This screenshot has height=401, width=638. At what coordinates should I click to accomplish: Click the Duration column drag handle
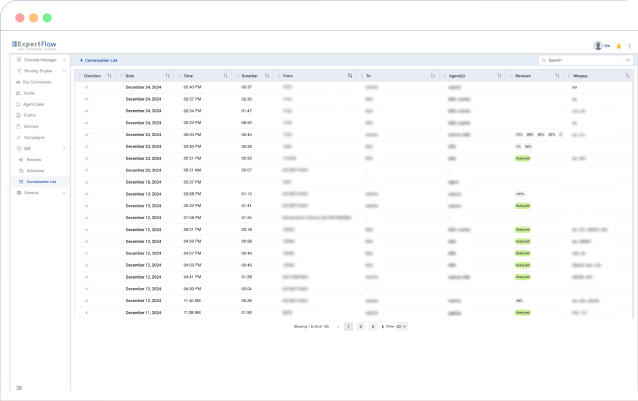tap(238, 76)
